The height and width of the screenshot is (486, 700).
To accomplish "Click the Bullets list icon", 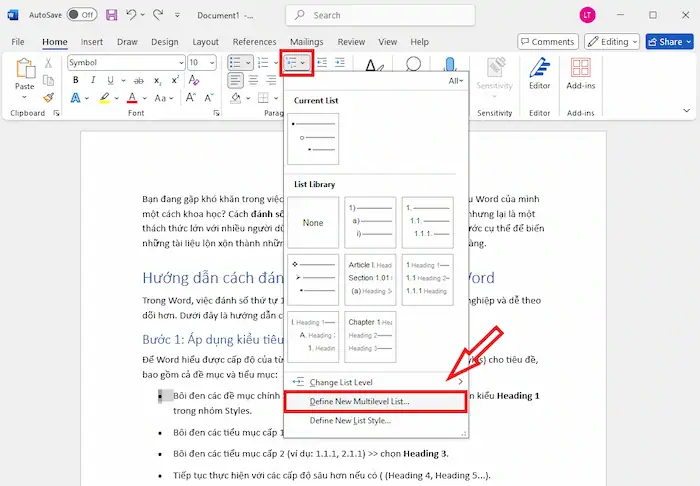I will pyautogui.click(x=234, y=62).
